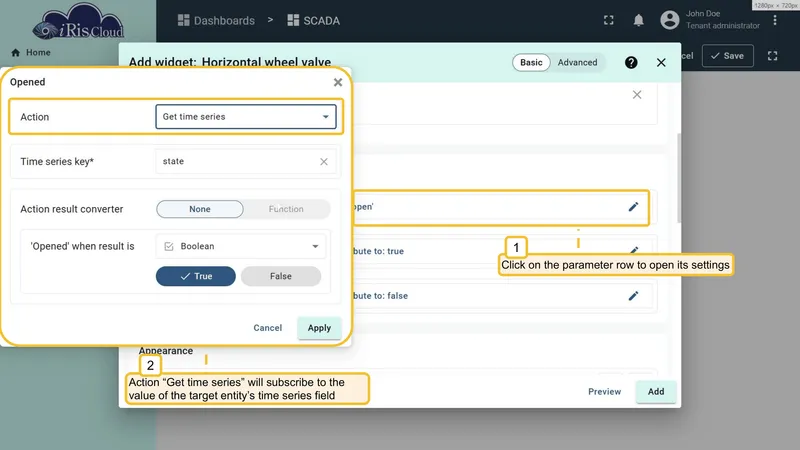Close the Opened settings popup

(338, 82)
